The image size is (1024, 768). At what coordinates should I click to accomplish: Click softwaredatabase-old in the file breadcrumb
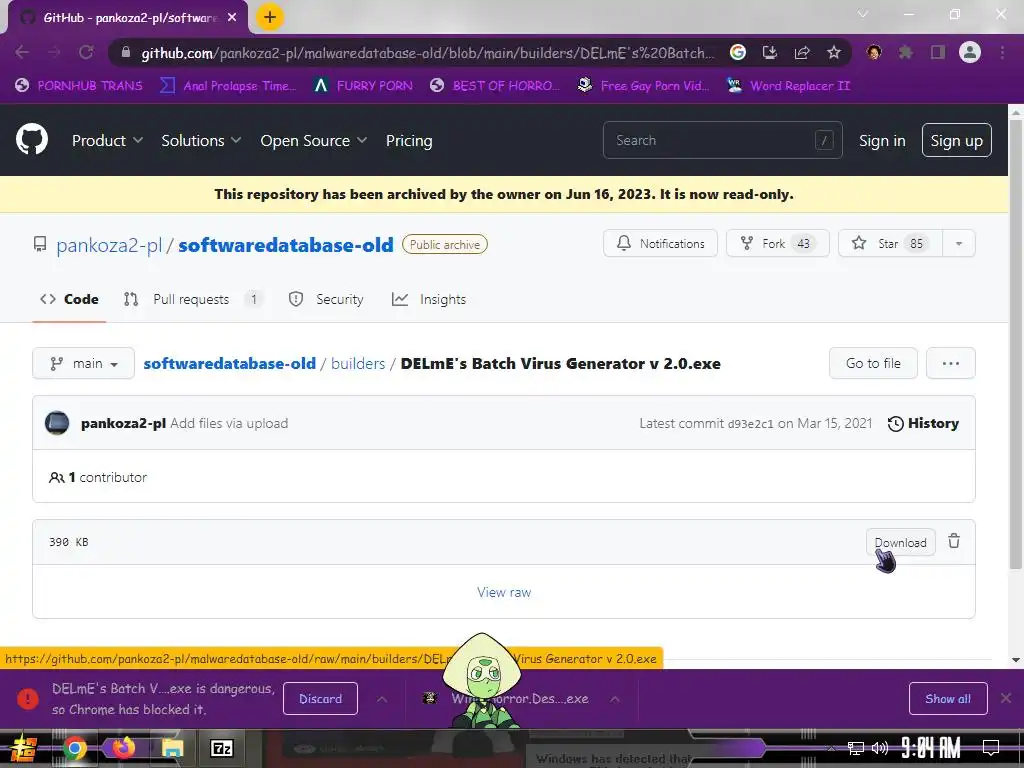pos(229,364)
